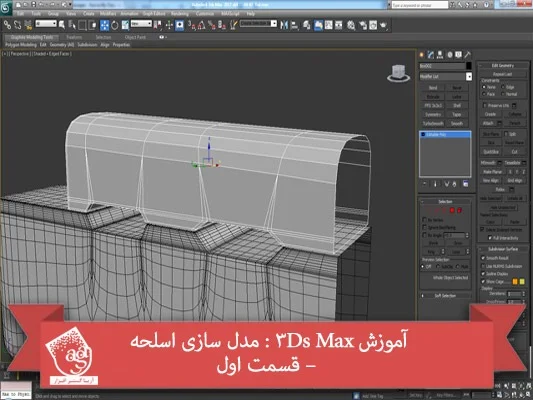Open the Rendering menu

click(x=180, y=14)
